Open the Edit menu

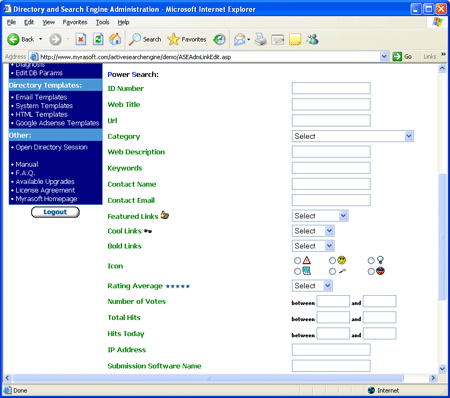[x=29, y=22]
